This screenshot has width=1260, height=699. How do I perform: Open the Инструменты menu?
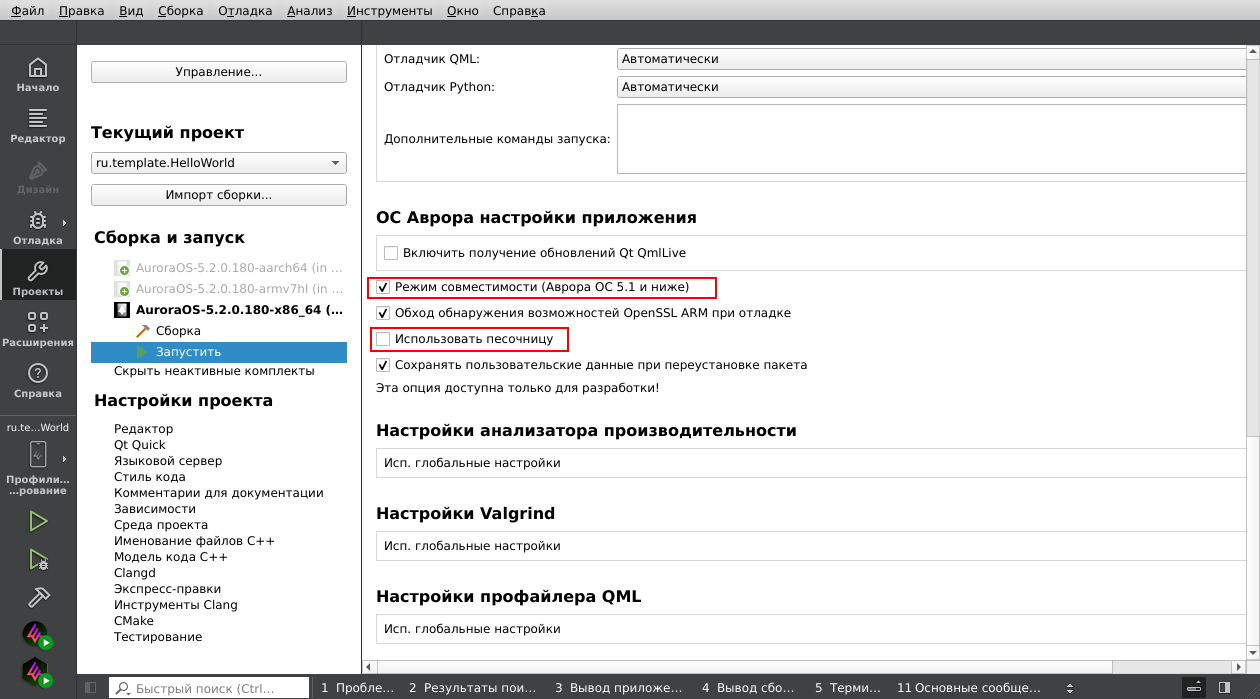coord(390,11)
